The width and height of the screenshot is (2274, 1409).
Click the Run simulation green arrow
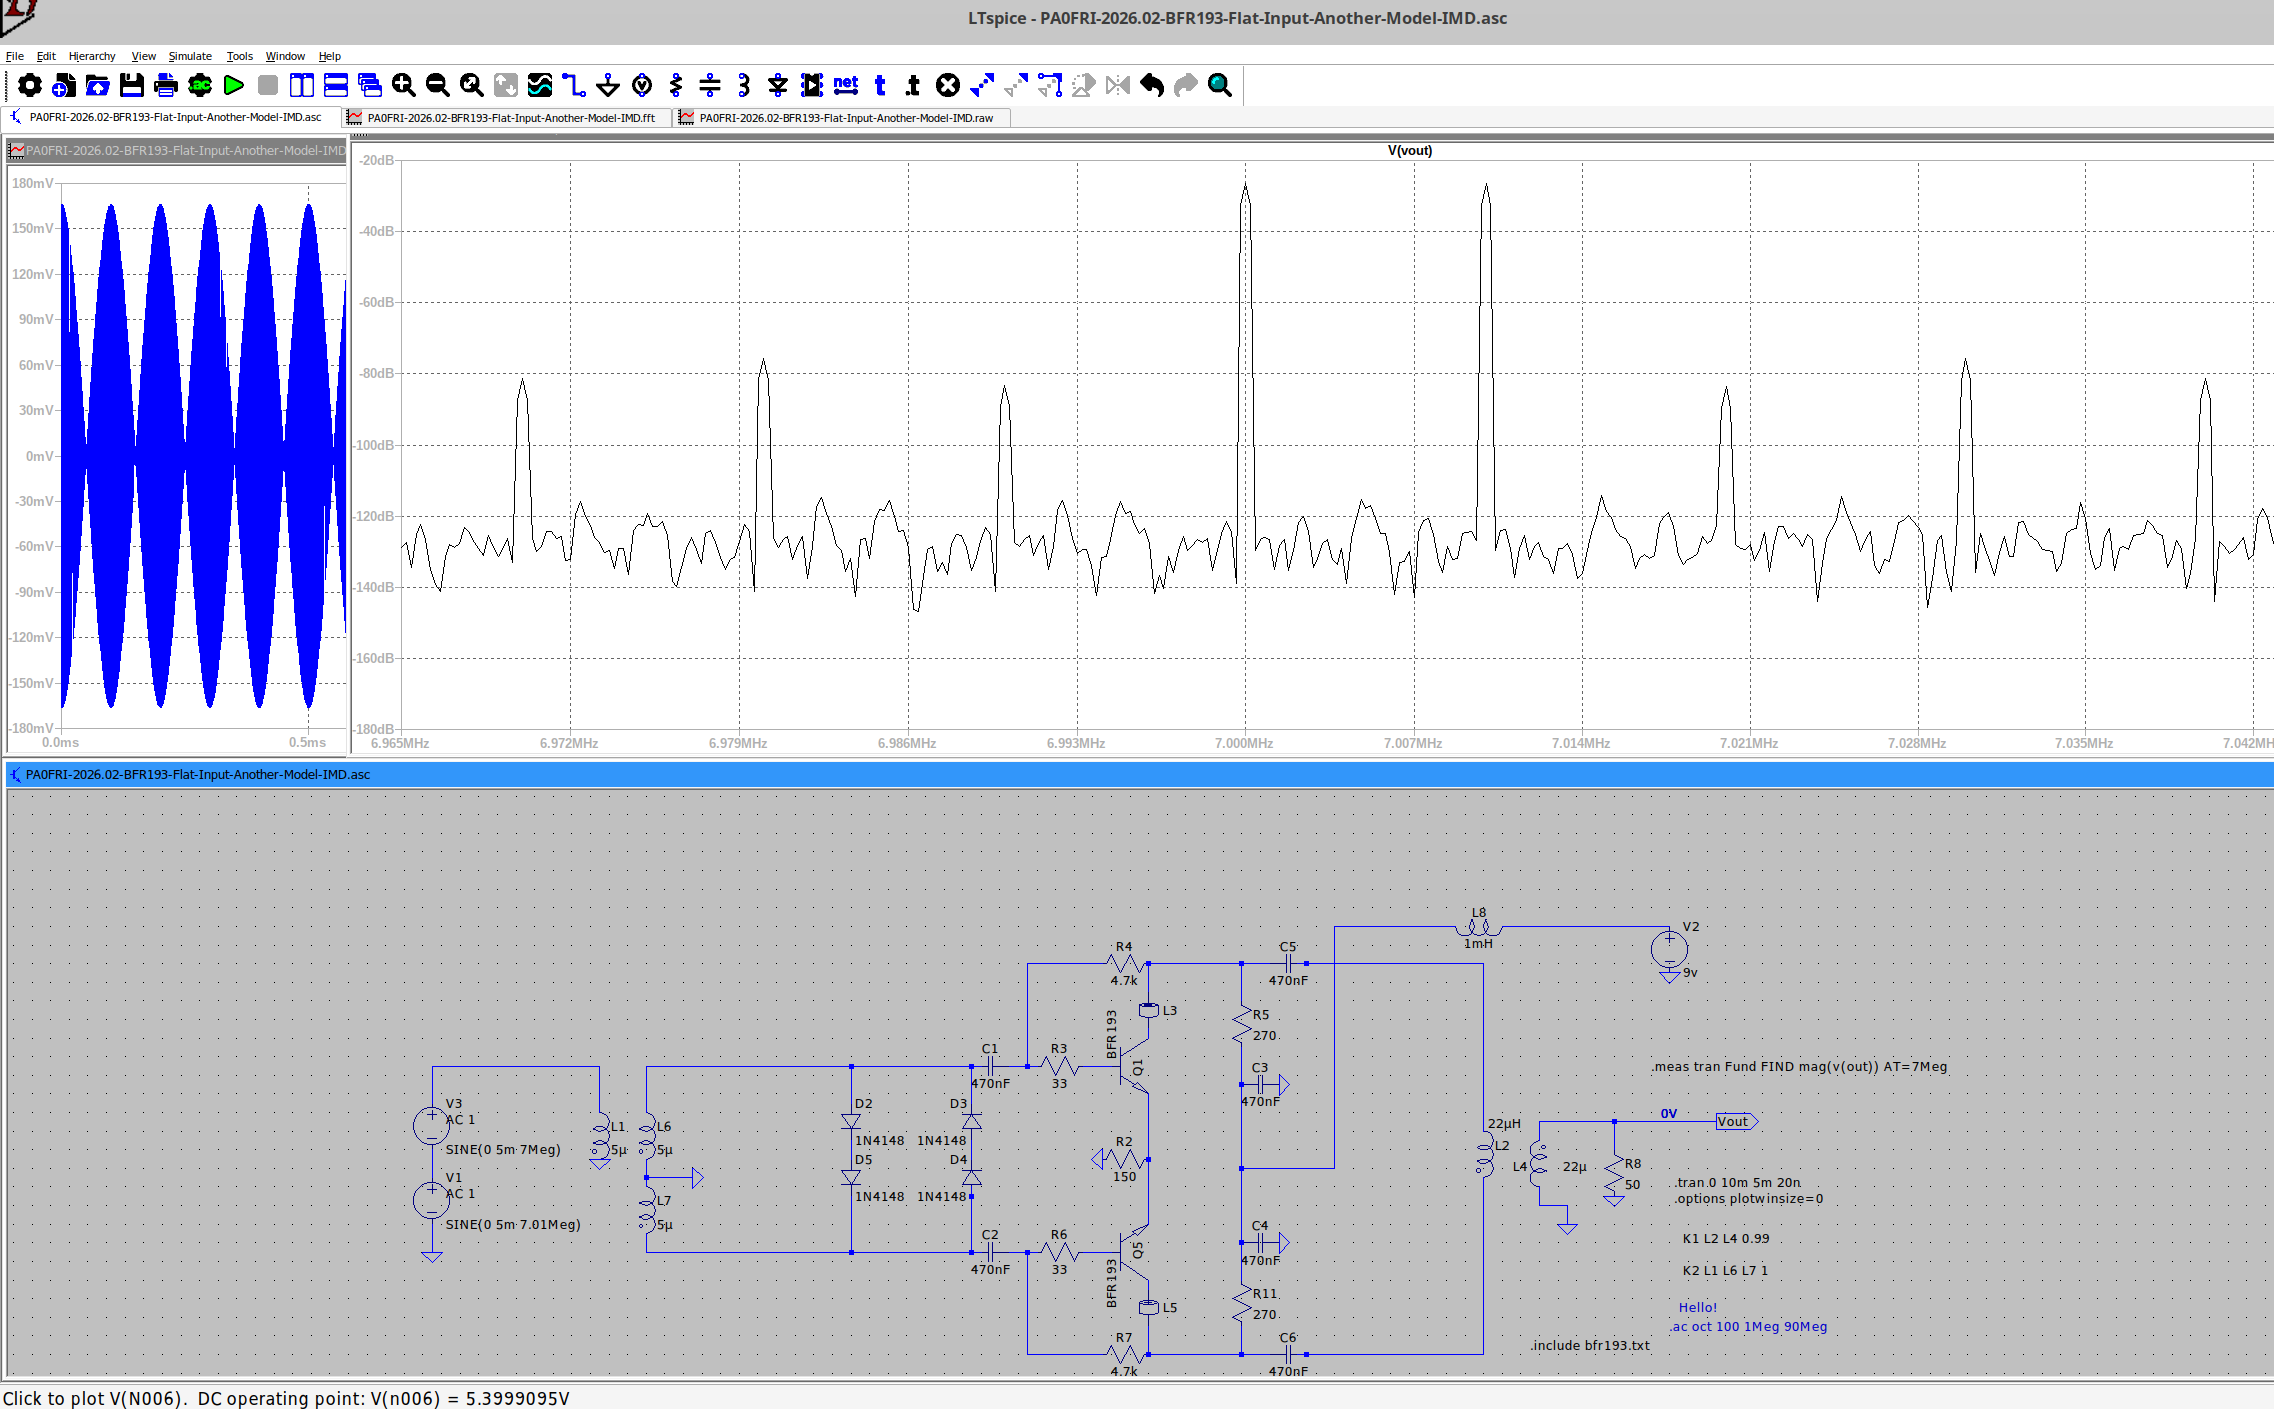(234, 86)
